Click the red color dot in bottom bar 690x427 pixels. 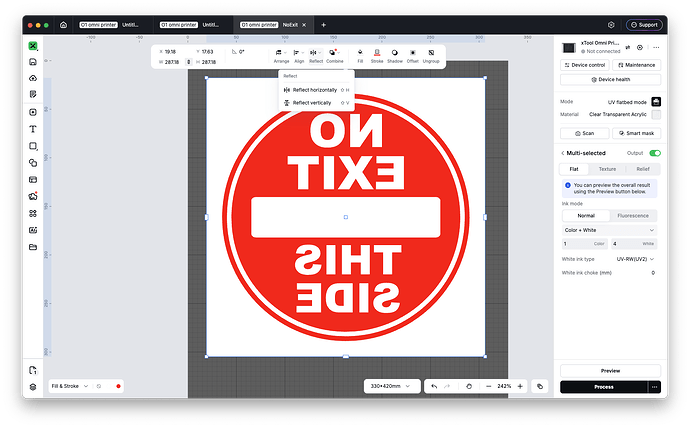point(118,386)
